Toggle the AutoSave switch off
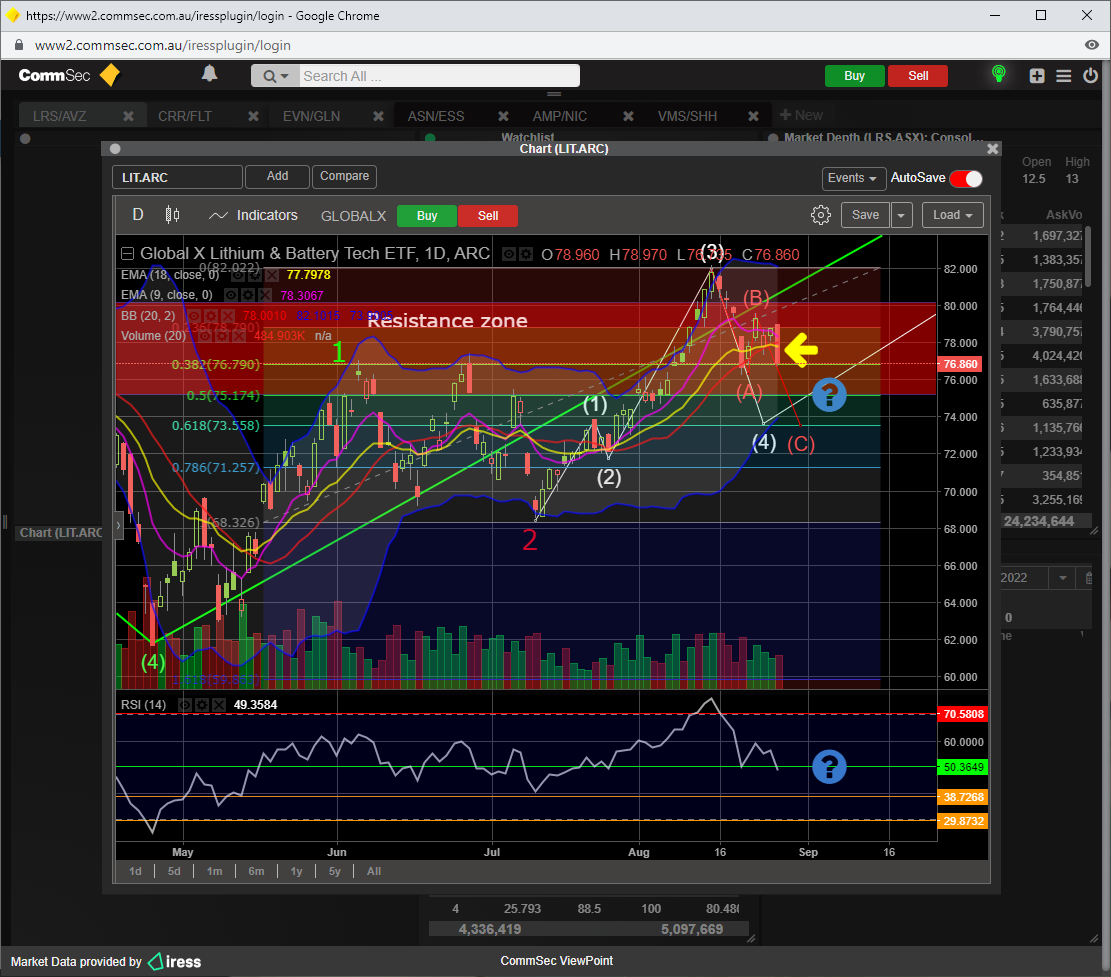Image resolution: width=1111 pixels, height=977 pixels. tap(965, 178)
